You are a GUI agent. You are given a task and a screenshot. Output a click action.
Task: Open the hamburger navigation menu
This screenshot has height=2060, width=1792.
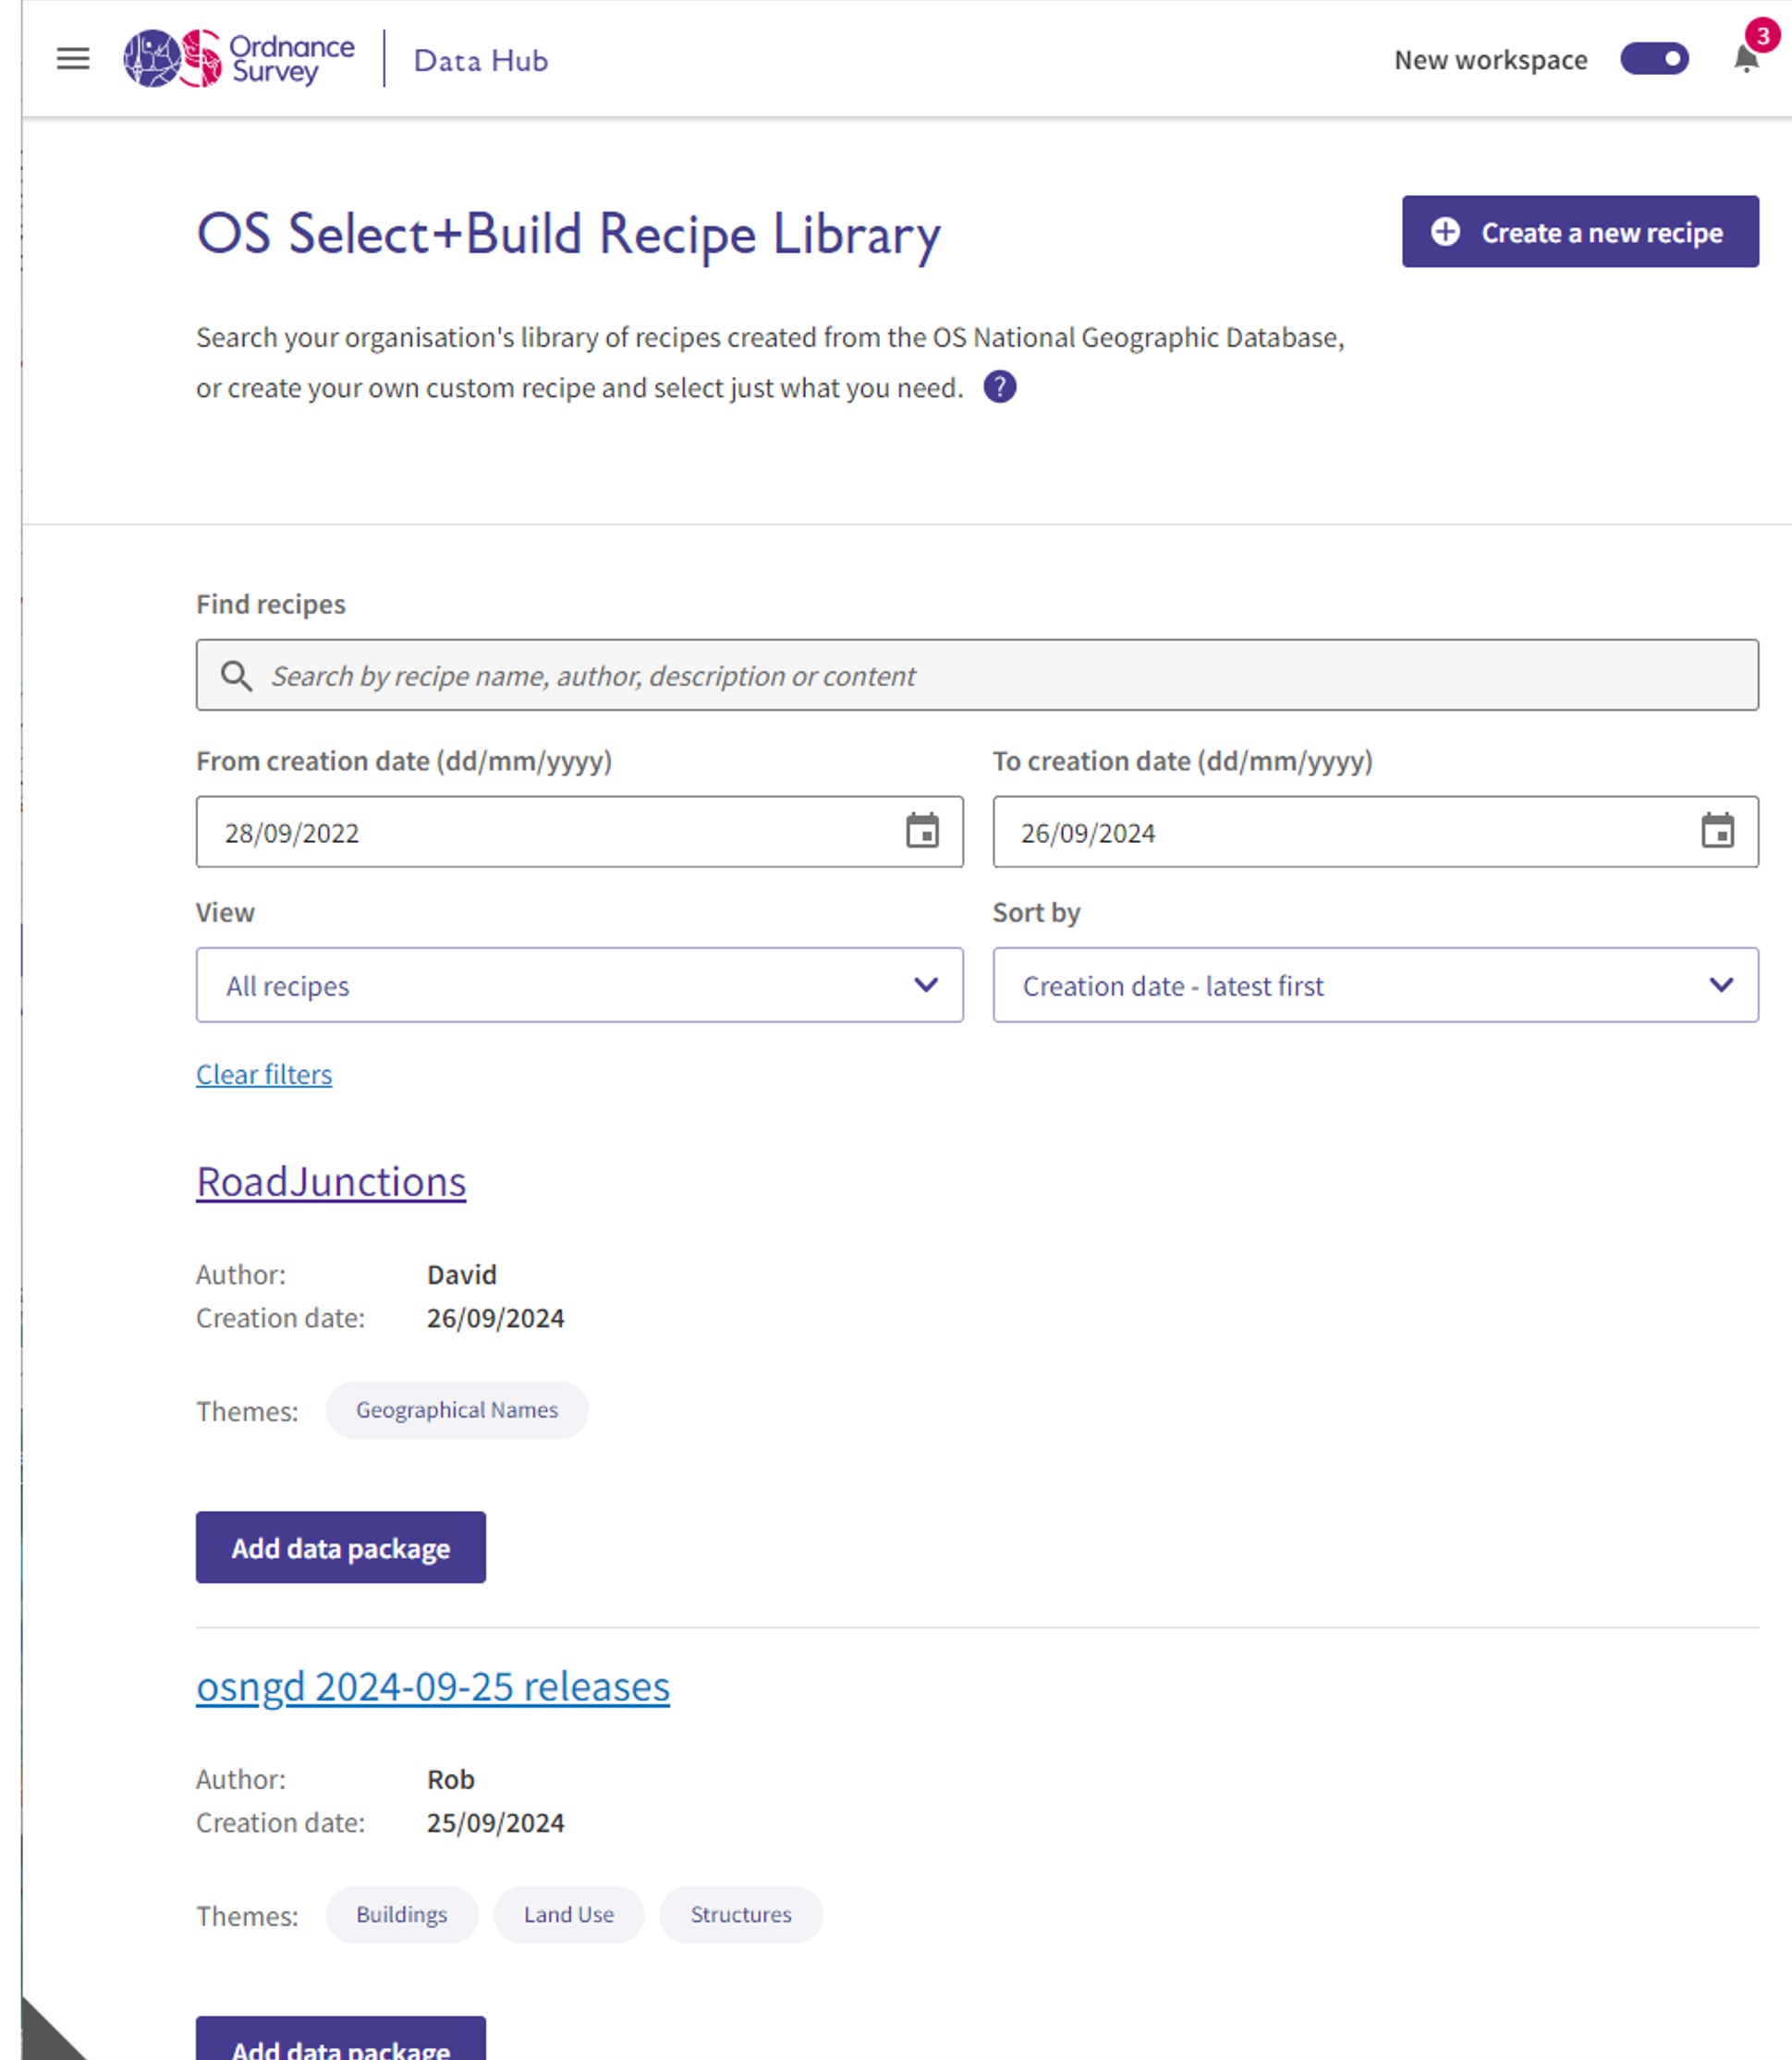pyautogui.click(x=72, y=59)
